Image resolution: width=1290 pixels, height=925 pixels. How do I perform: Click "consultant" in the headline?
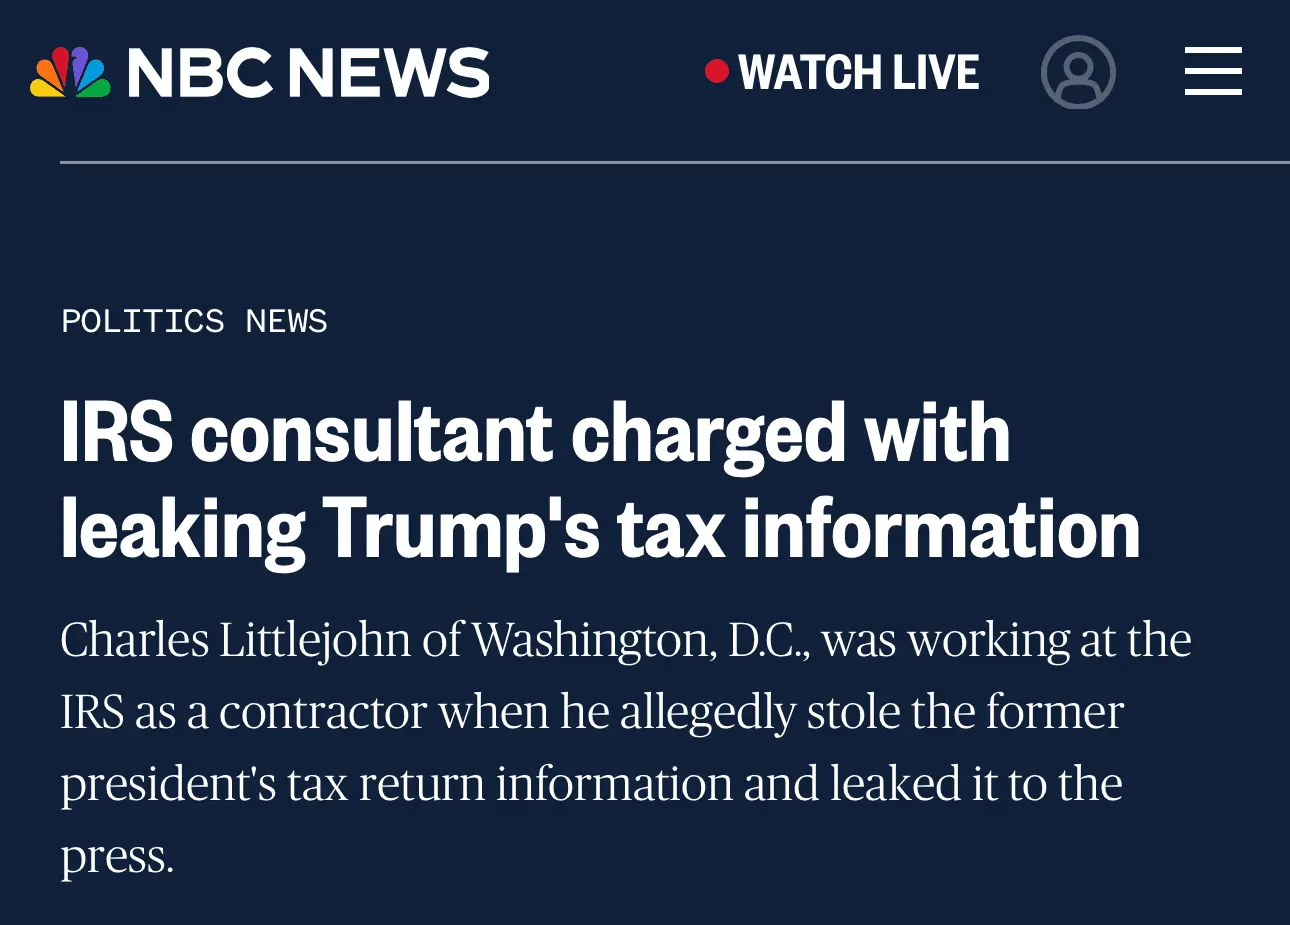point(371,435)
